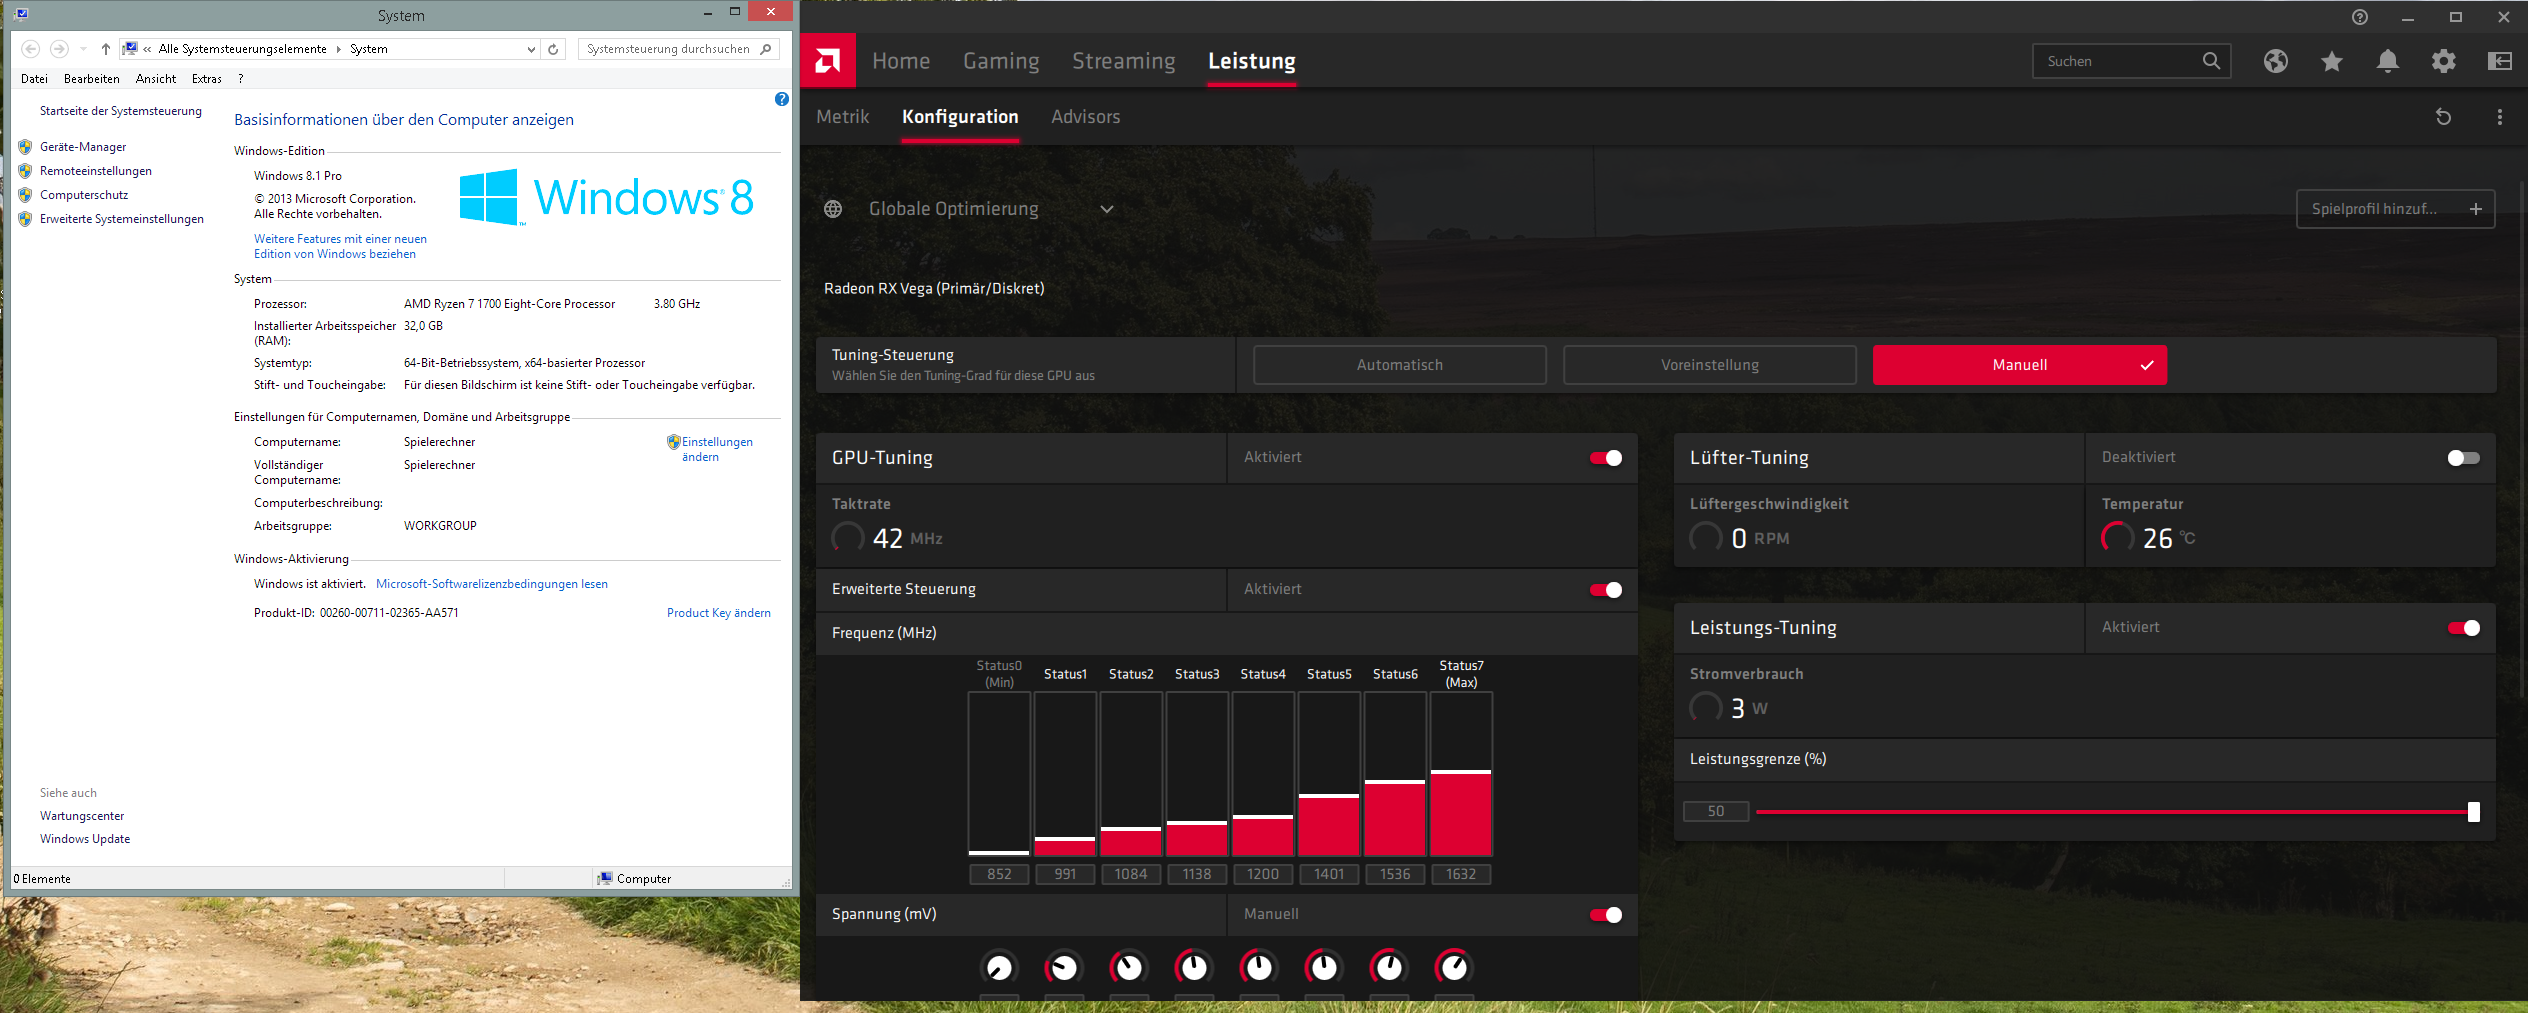Click the AMD logo in Radeon Software
The image size is (2528, 1013).
click(828, 61)
